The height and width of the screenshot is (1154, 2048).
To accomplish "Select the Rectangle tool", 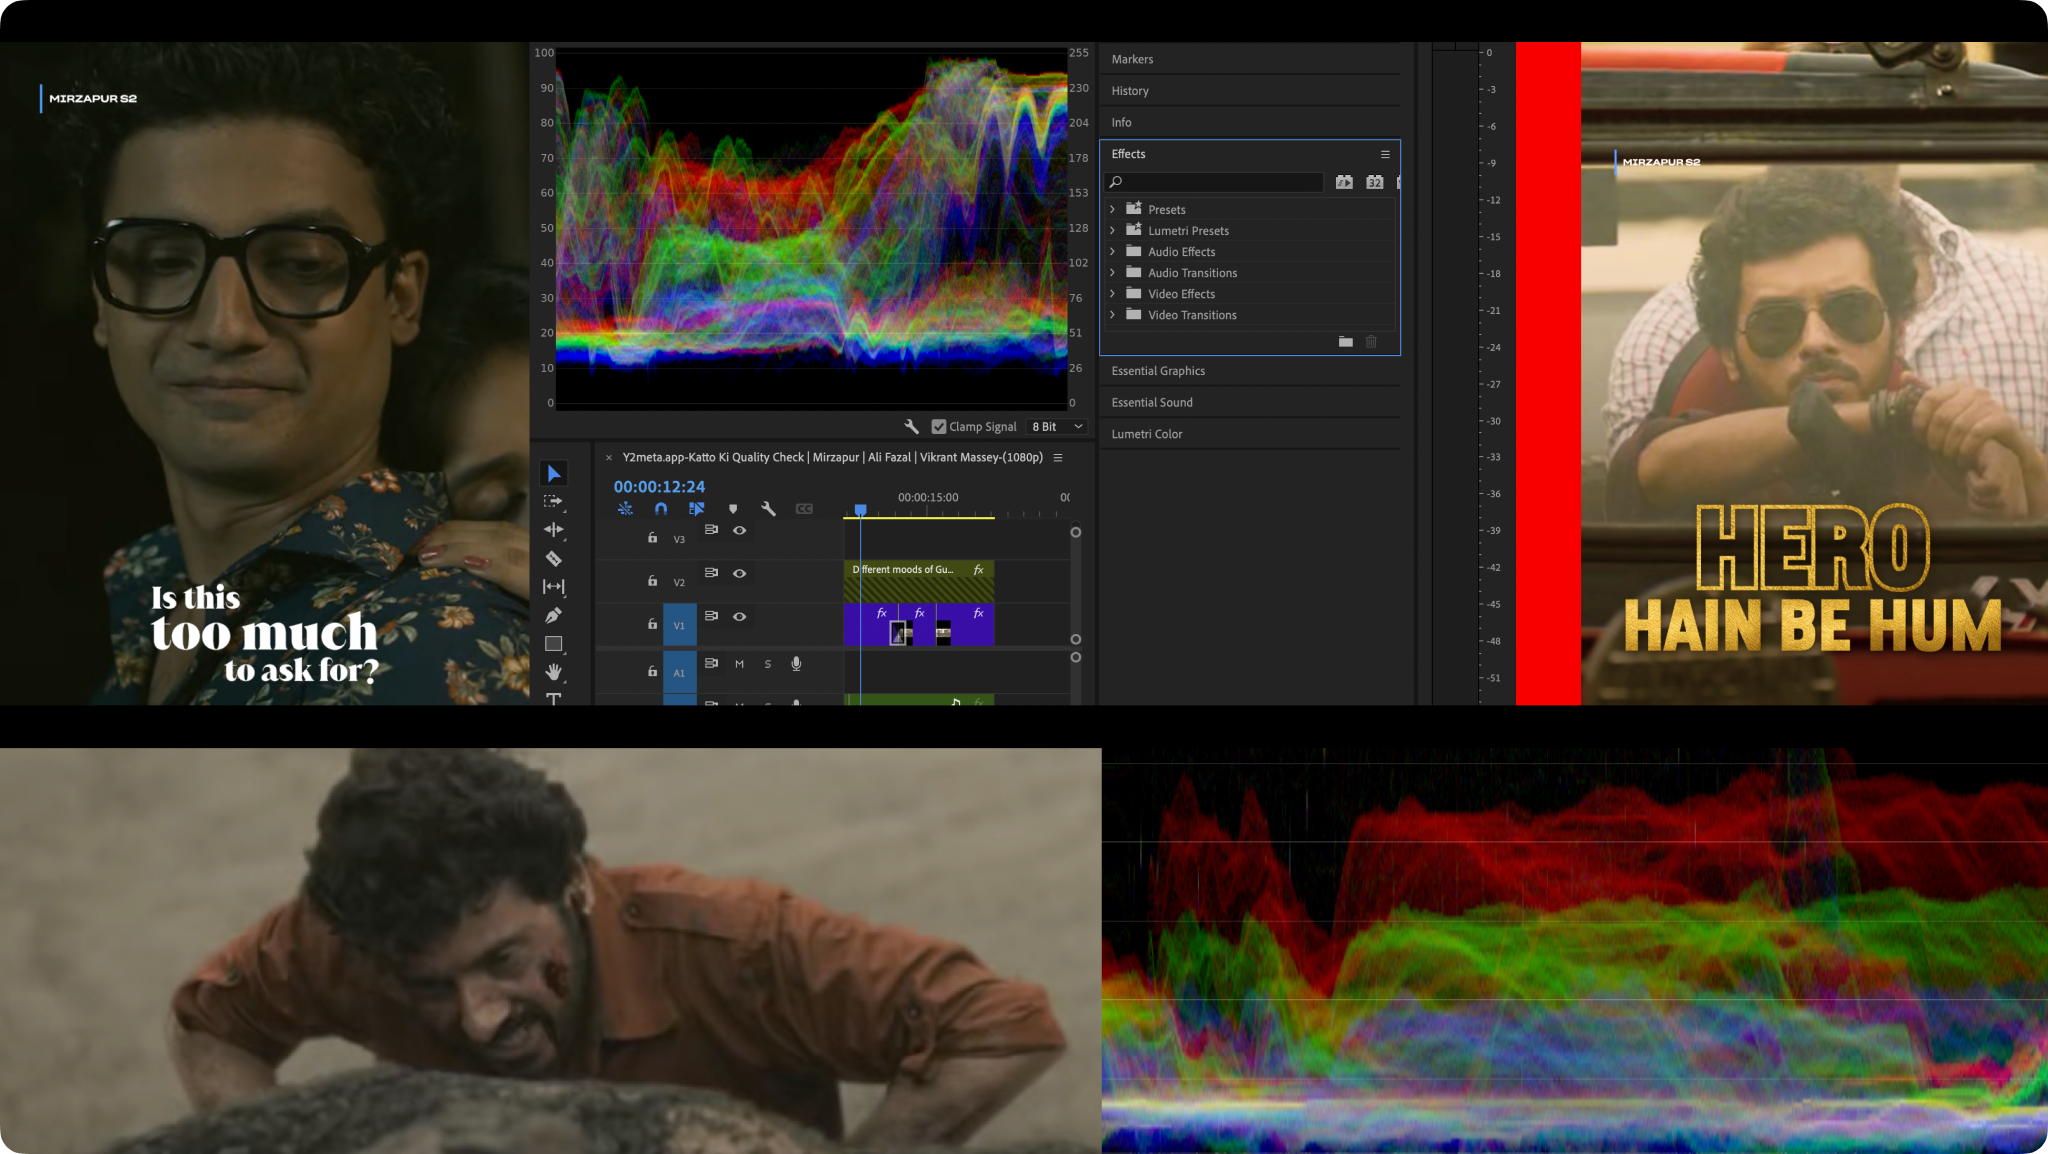I will coord(553,644).
